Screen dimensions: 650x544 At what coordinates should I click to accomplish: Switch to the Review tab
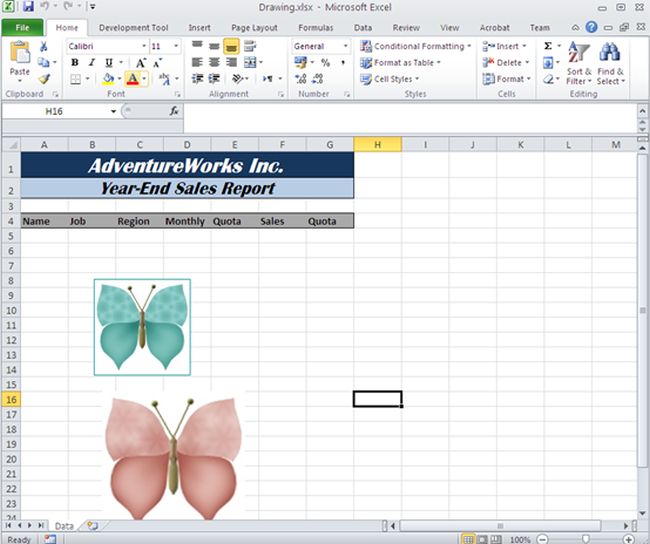point(406,28)
